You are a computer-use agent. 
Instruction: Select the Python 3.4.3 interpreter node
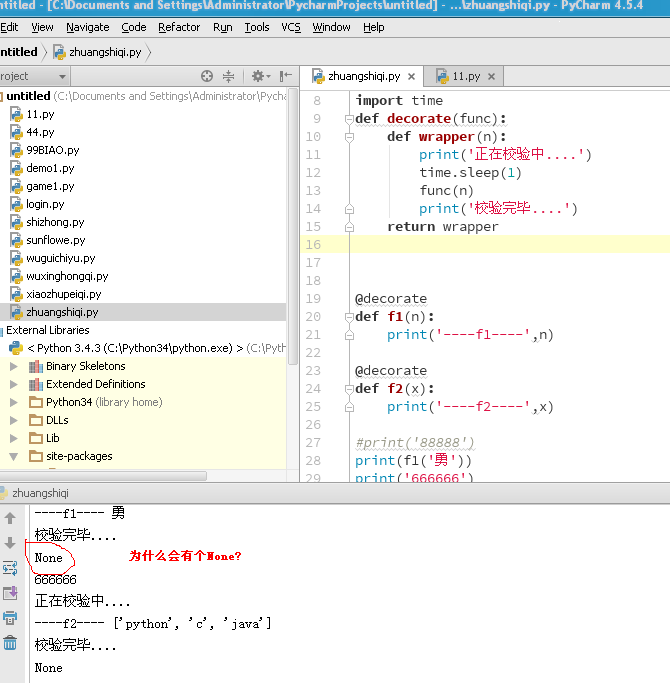click(135, 348)
